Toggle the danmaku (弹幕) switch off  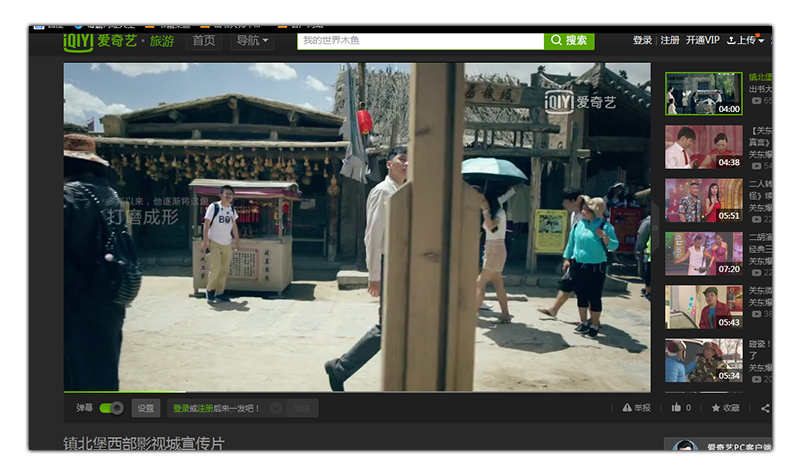pyautogui.click(x=111, y=408)
